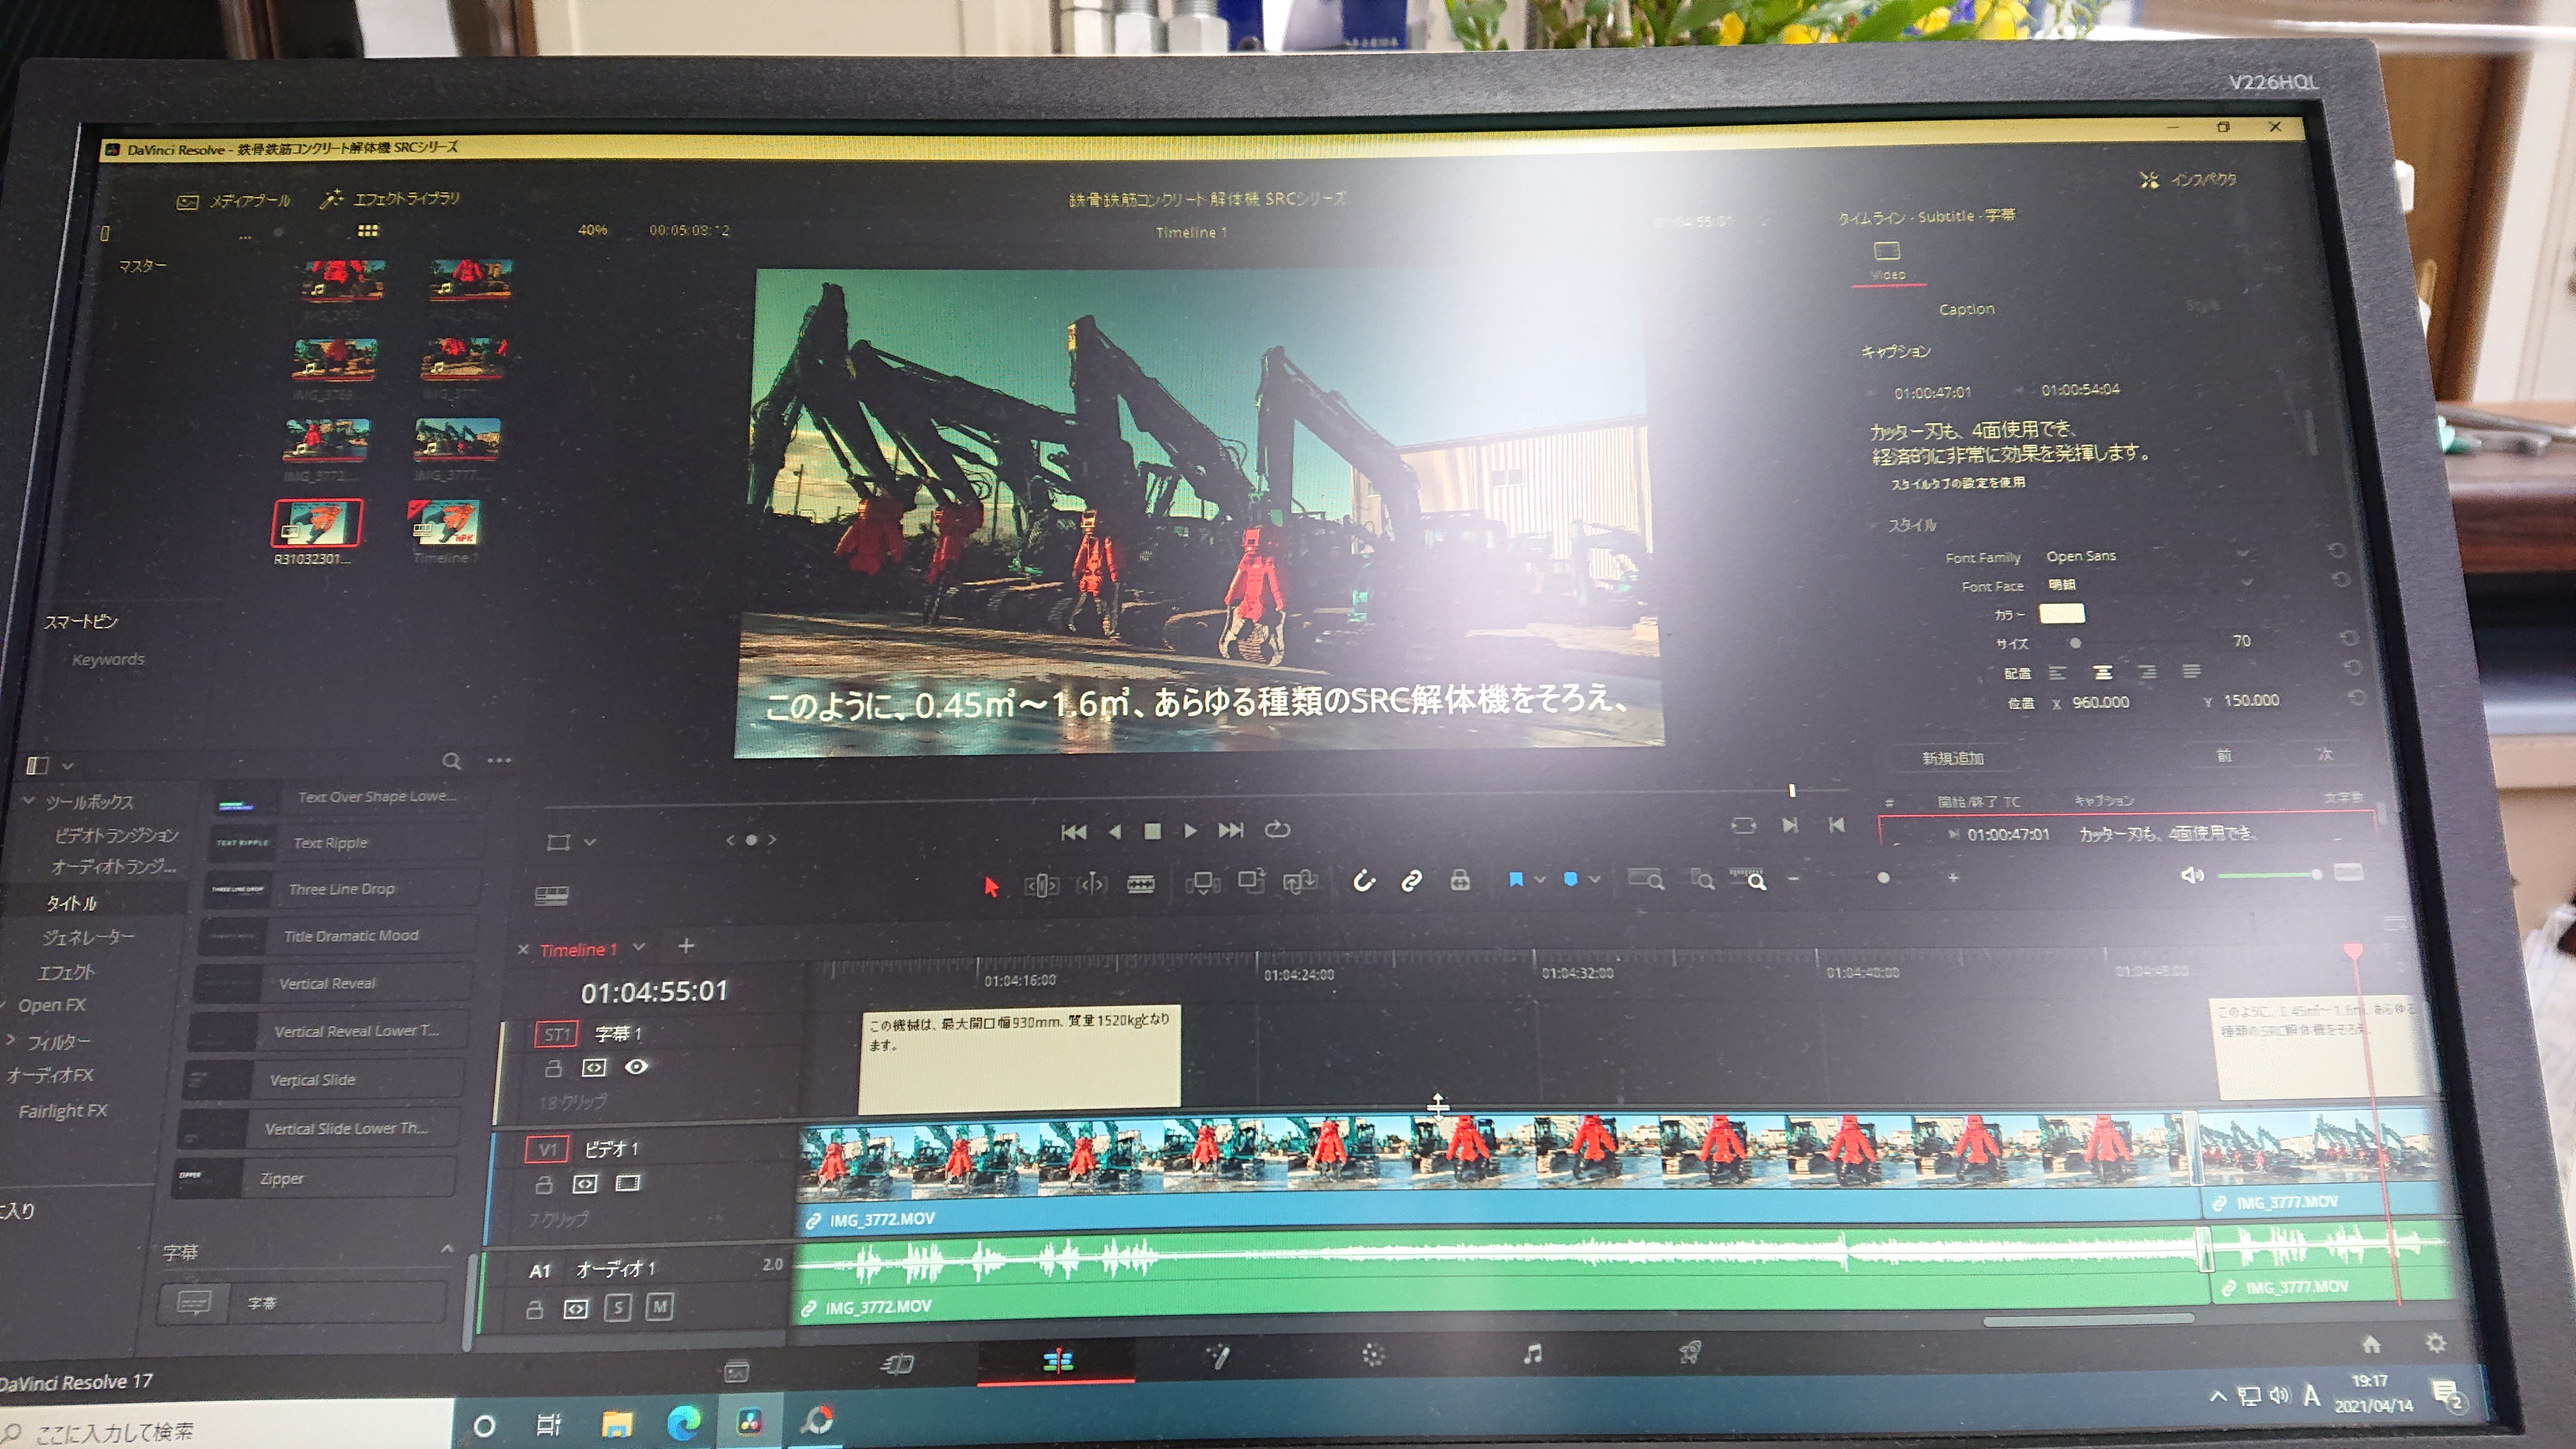Open the marker color dropdown arrow

coord(1594,879)
